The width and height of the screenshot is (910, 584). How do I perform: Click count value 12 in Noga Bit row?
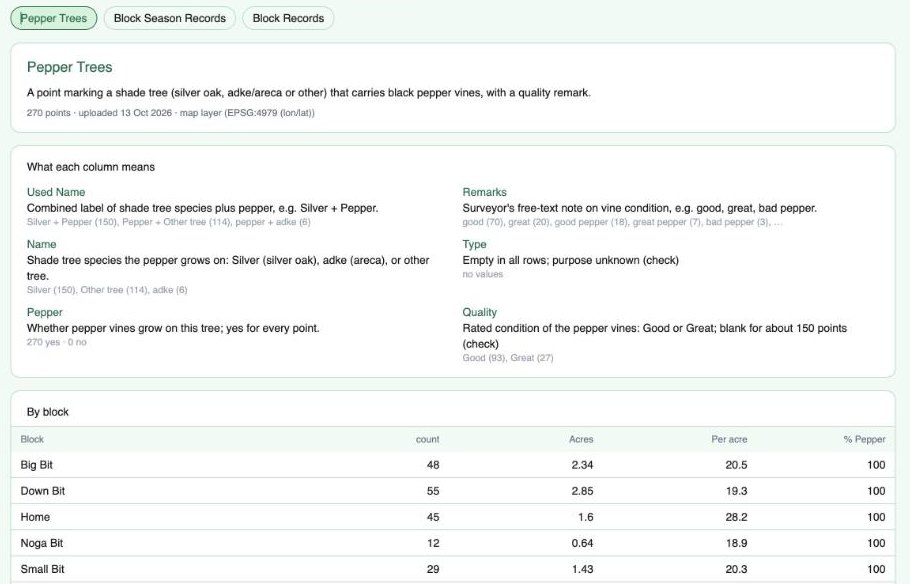(x=433, y=543)
